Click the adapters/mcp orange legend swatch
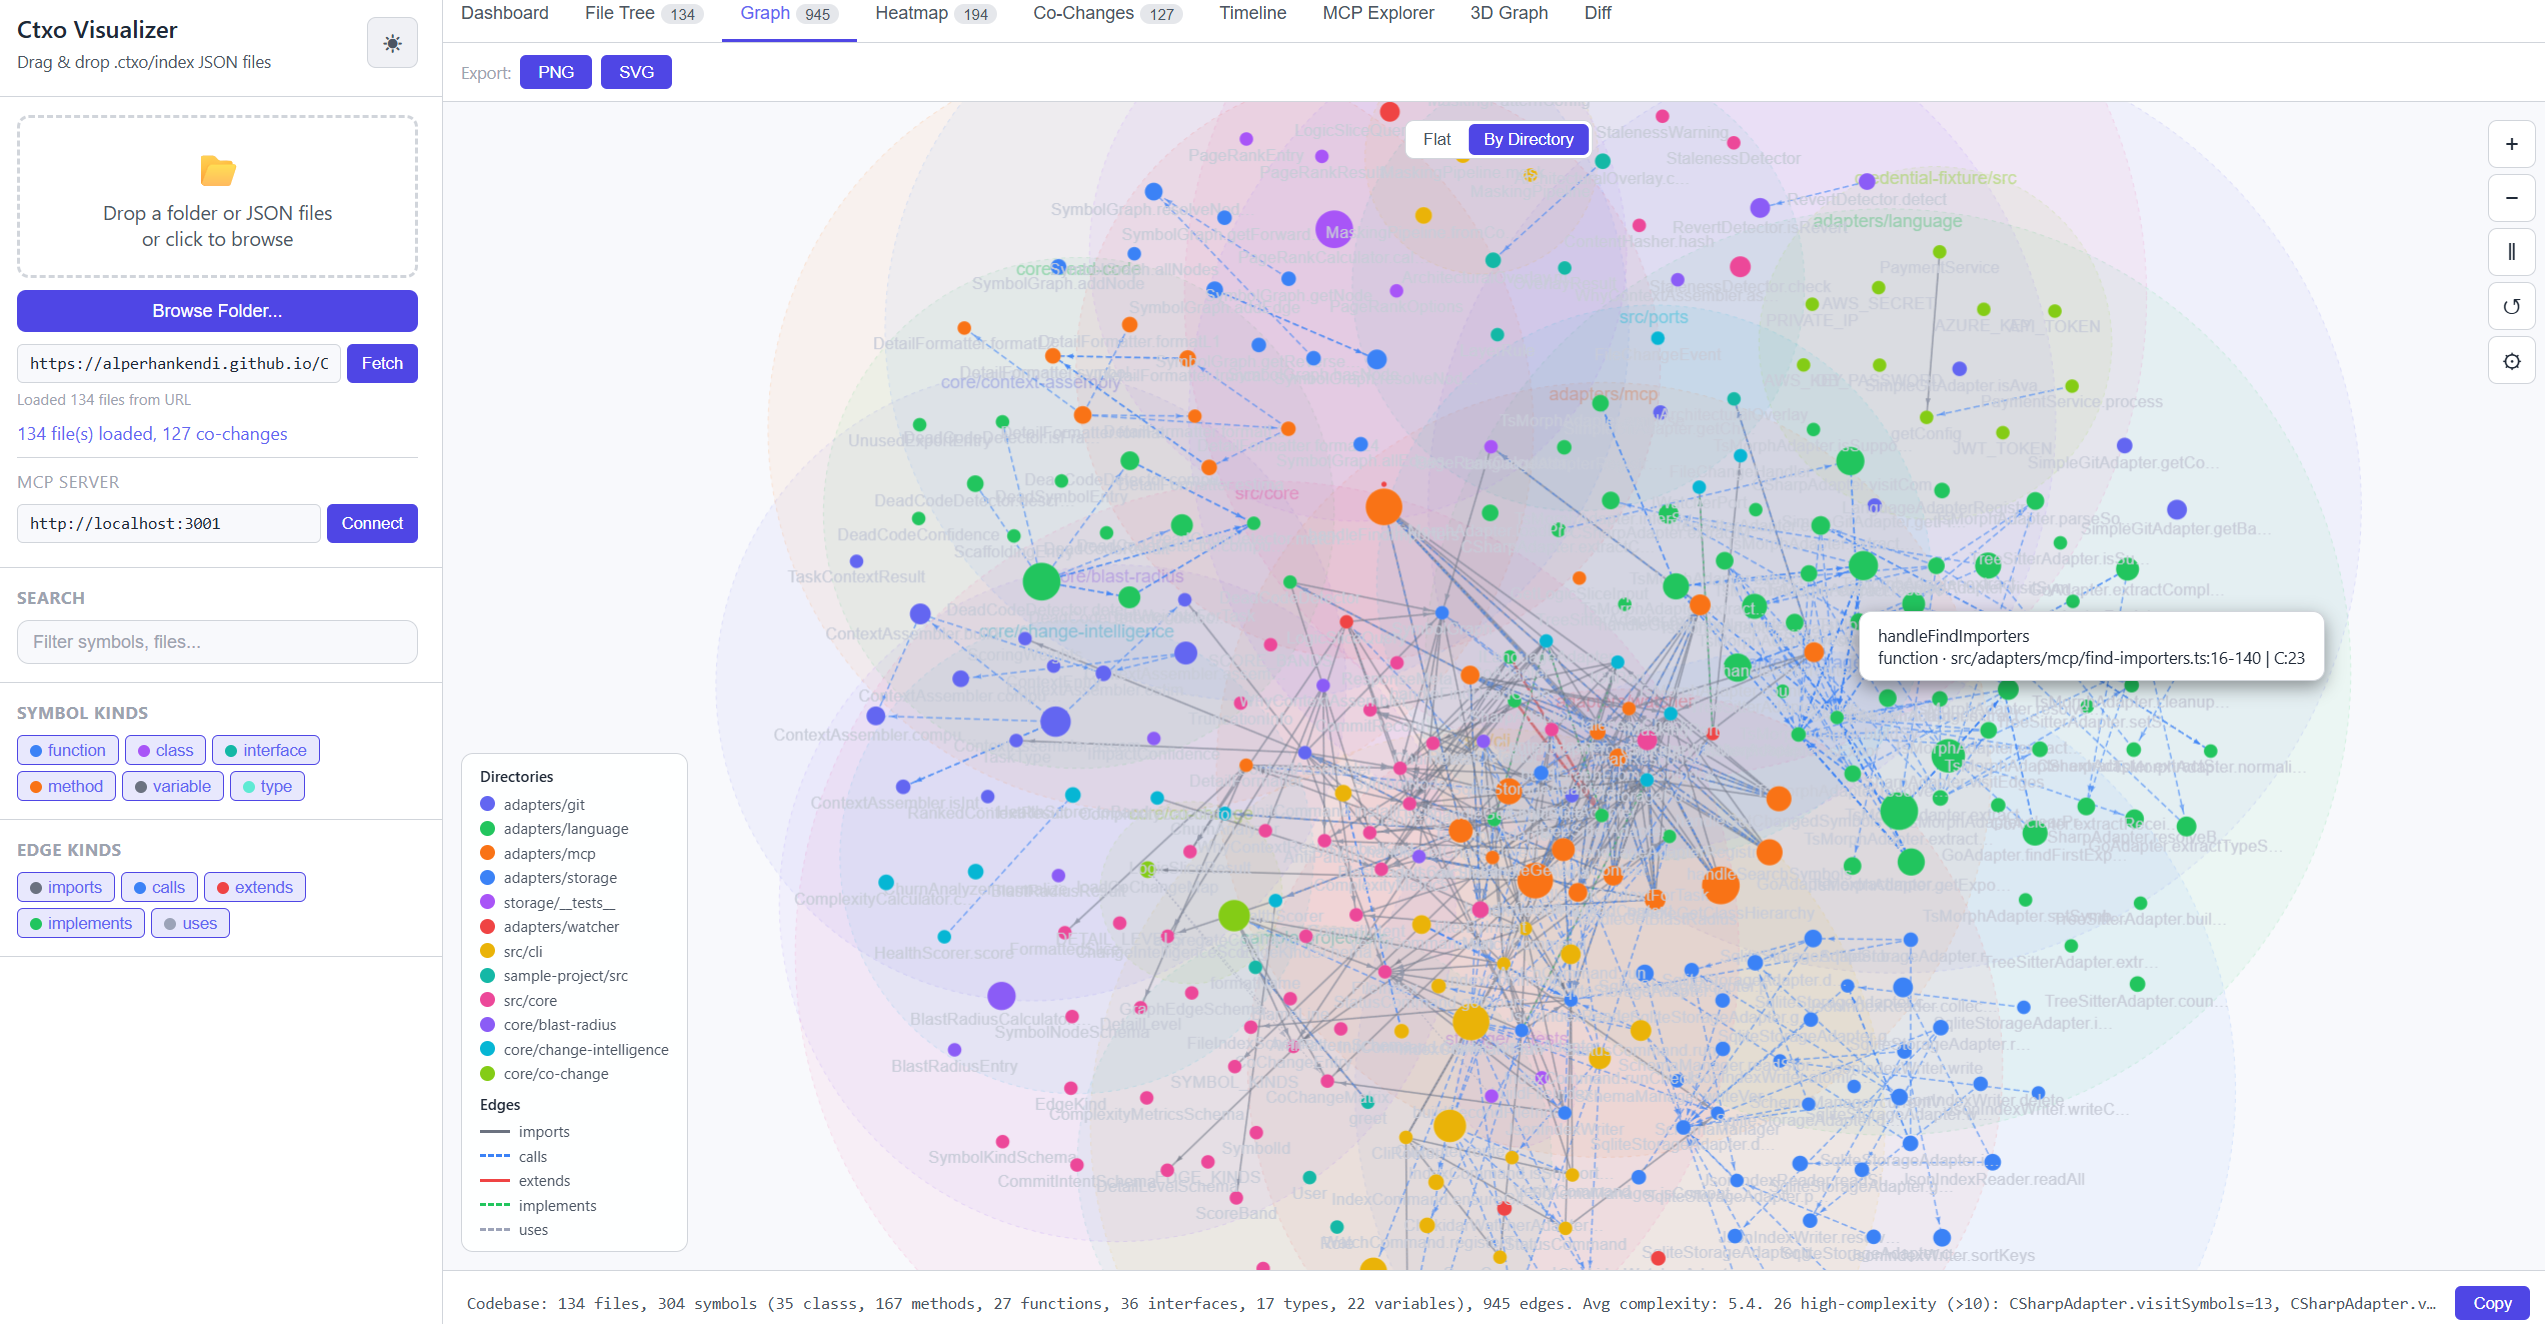This screenshot has height=1324, width=2545. tap(488, 853)
